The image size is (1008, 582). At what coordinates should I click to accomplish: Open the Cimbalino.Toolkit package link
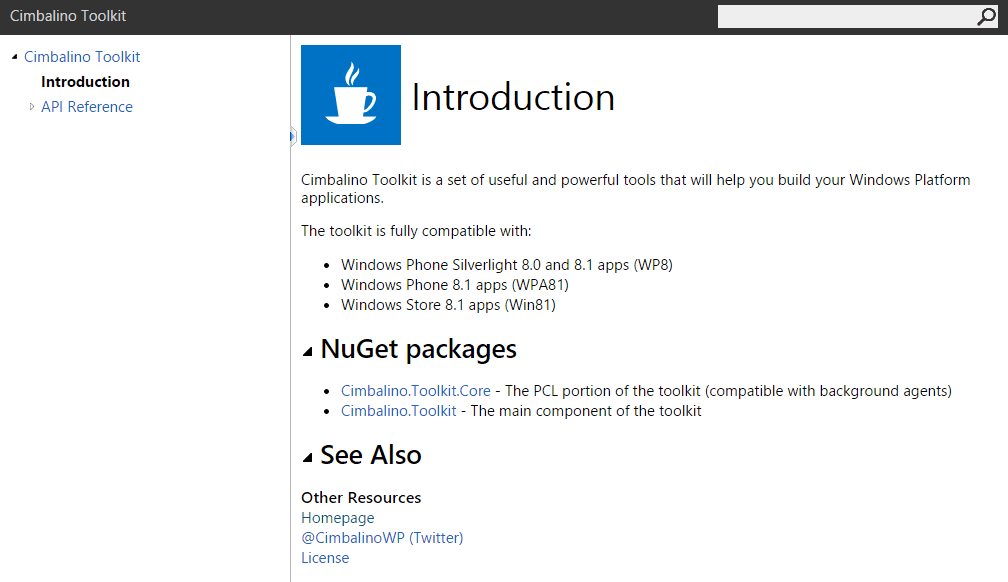[x=398, y=410]
